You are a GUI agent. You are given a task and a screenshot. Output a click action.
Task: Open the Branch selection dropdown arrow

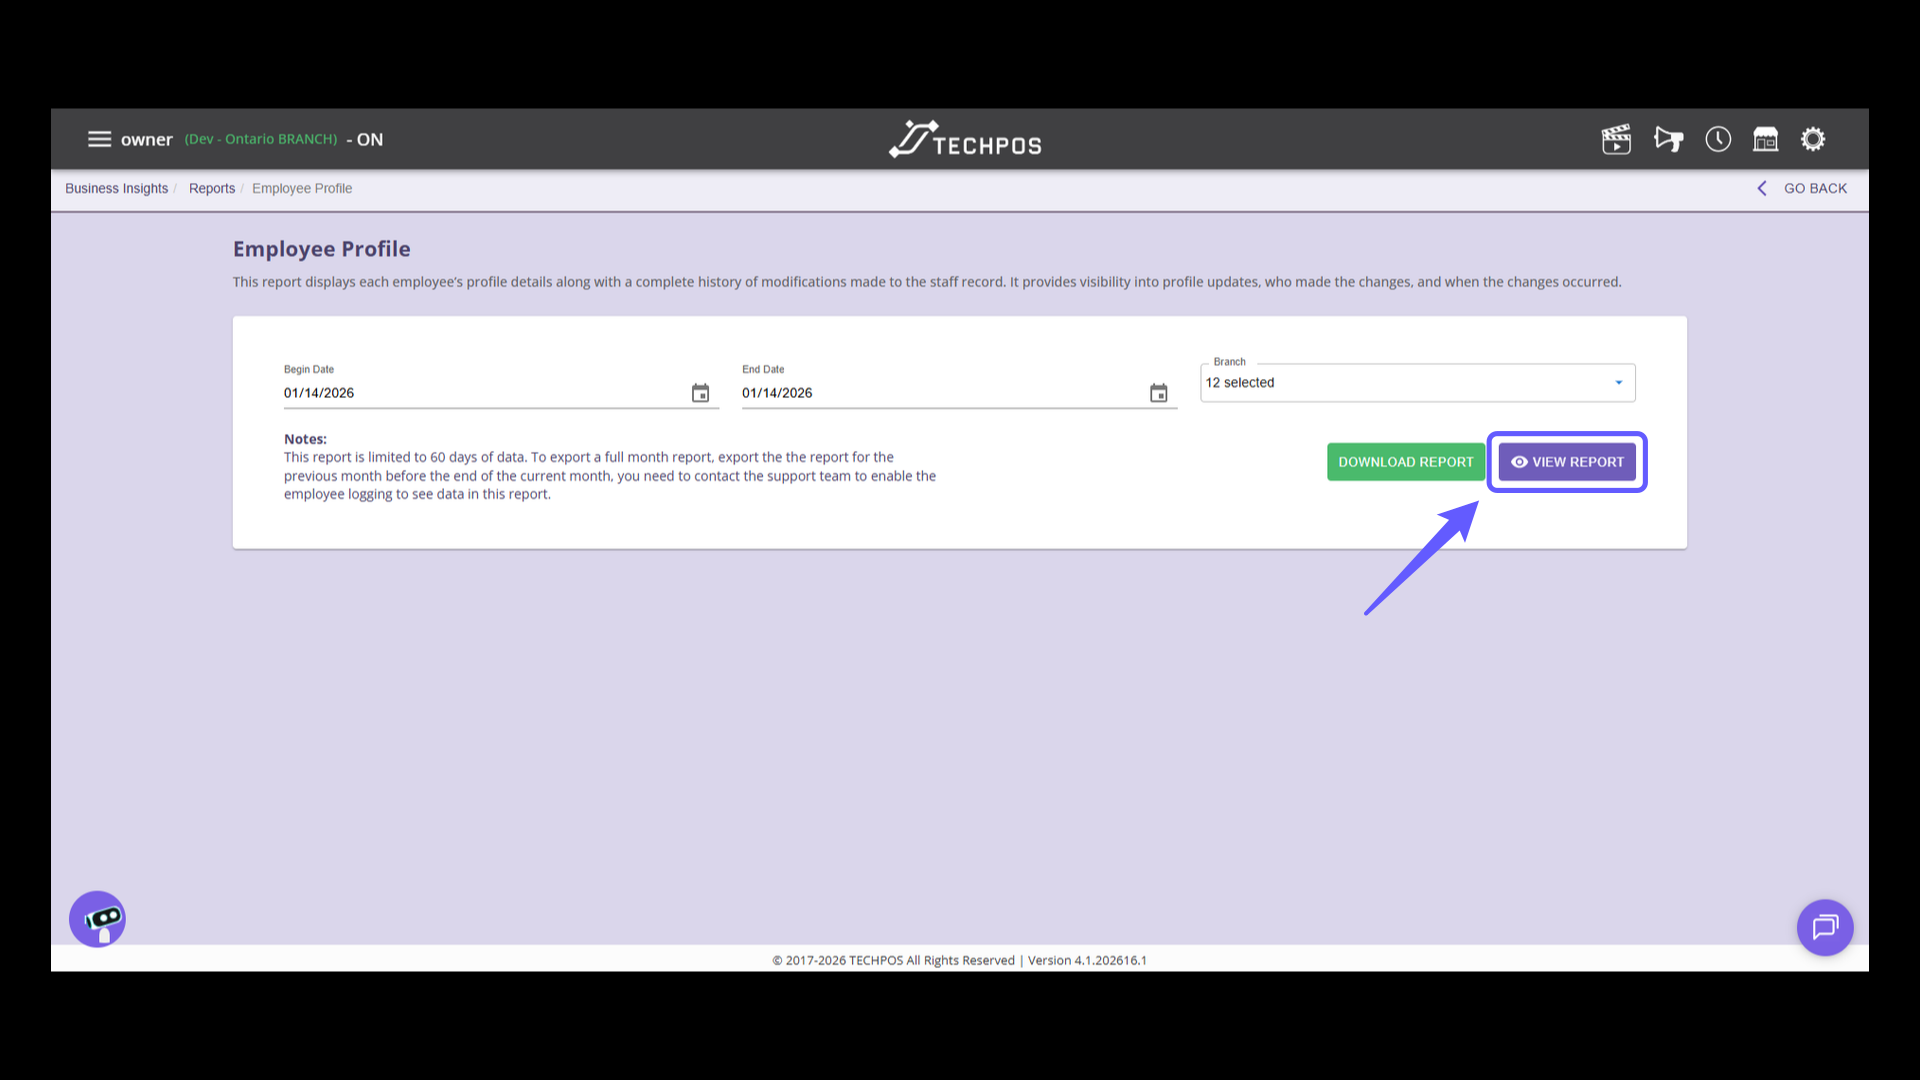coord(1618,382)
